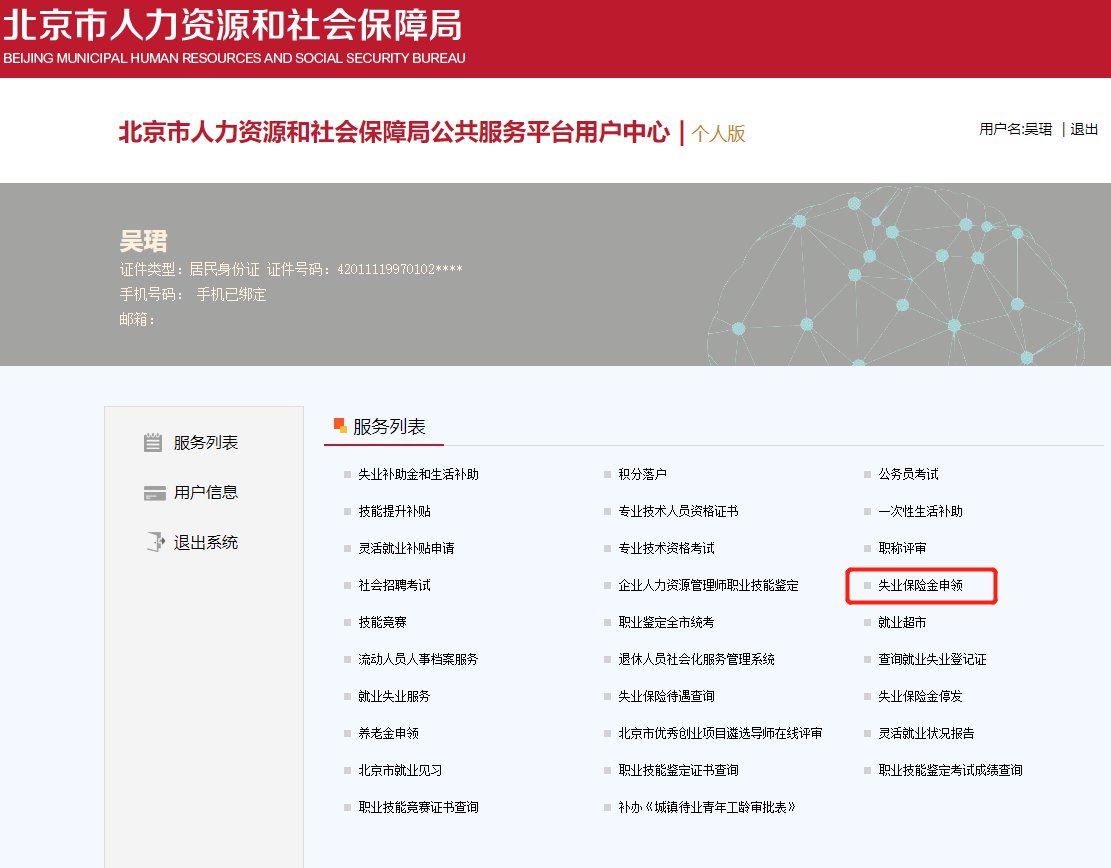The width and height of the screenshot is (1111, 868).
Task: Open 用户信息 in left sidebar menu
Action: point(205,493)
